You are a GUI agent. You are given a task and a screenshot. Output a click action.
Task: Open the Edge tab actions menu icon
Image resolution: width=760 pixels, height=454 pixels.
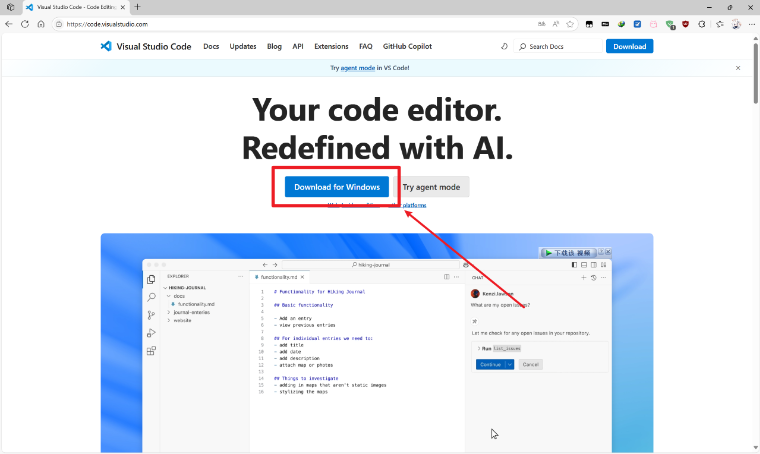click(10, 7)
